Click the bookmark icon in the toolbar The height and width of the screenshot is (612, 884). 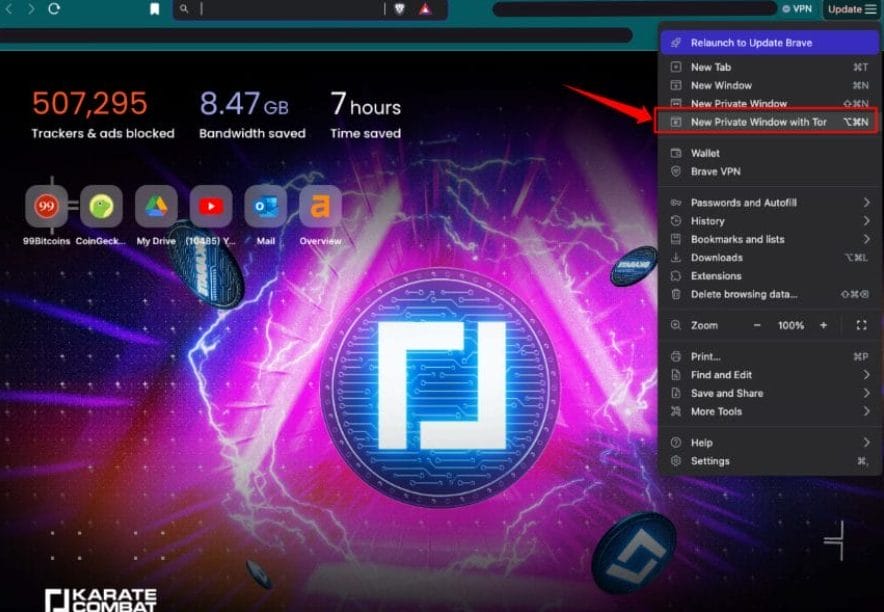[154, 9]
